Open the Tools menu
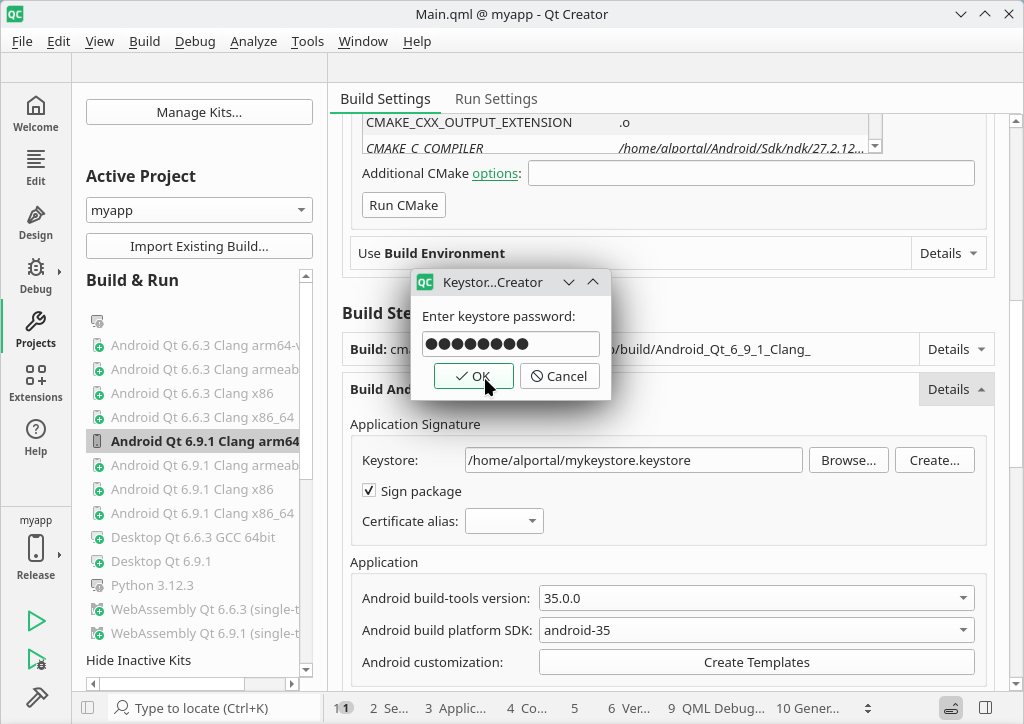The image size is (1024, 724). pyautogui.click(x=308, y=41)
